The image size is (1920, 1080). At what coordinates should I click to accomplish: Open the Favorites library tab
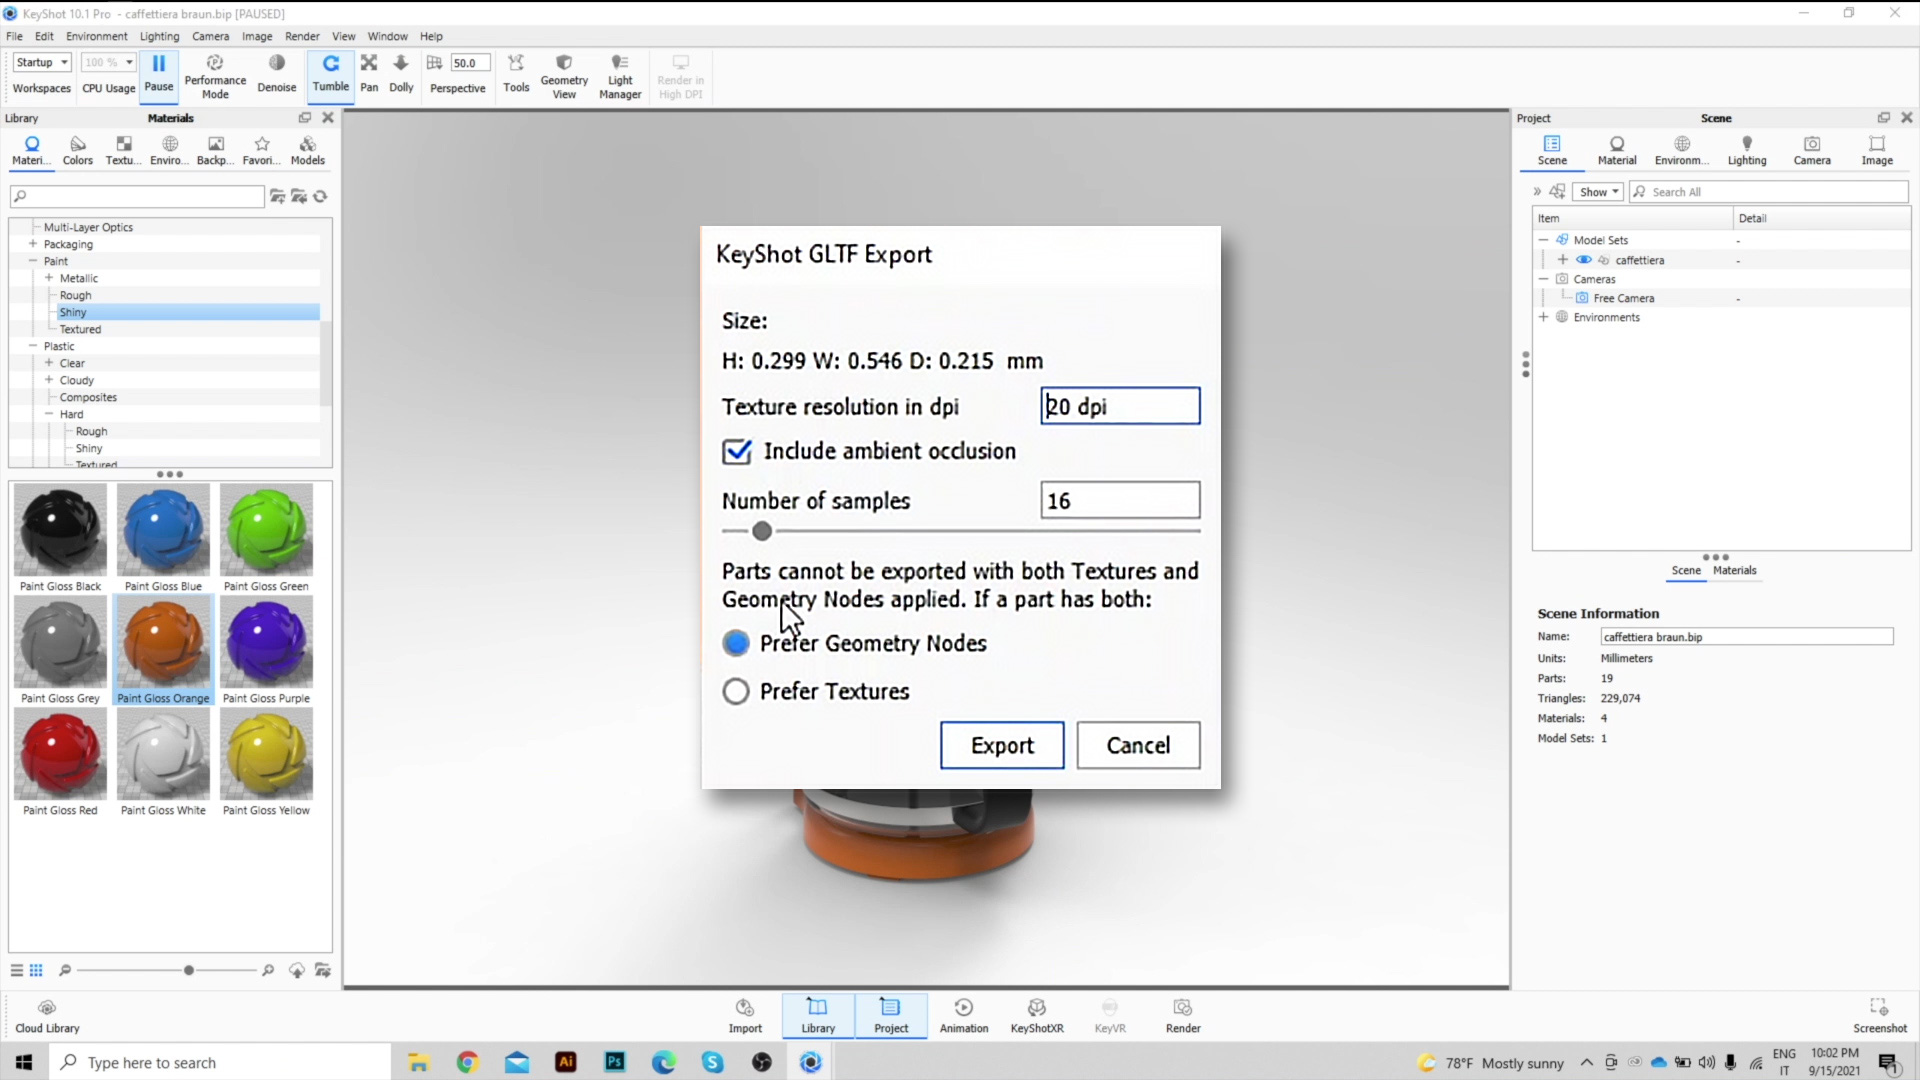262,151
